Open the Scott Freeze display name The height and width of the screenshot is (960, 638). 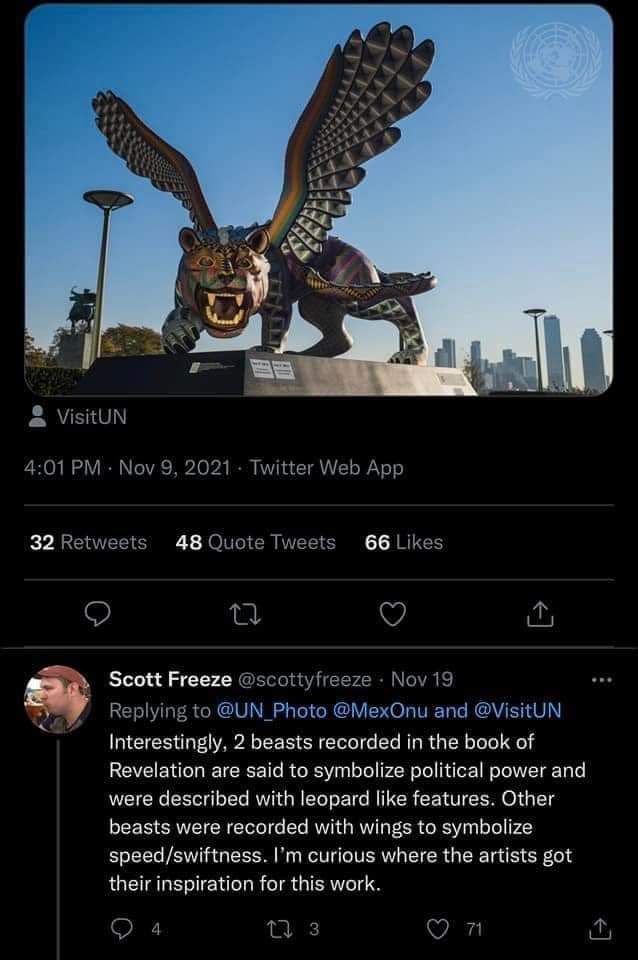168,679
